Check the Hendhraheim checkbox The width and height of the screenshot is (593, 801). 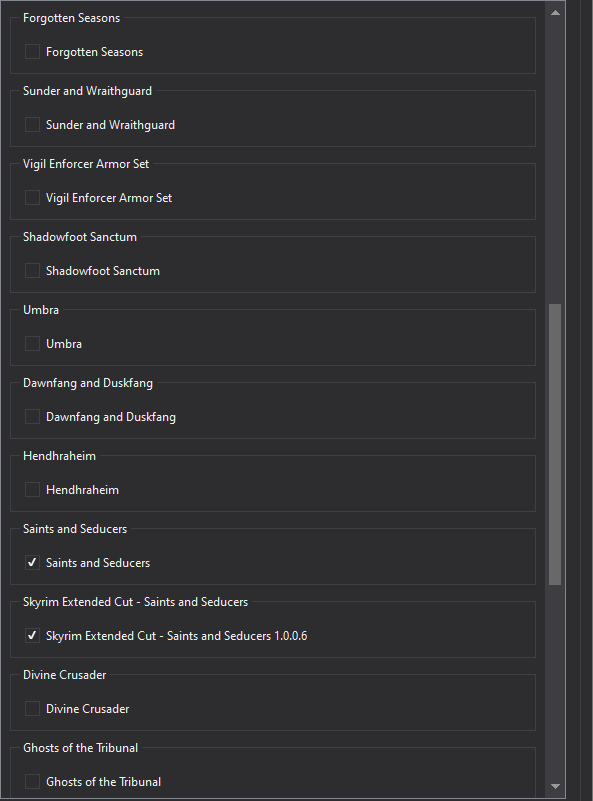pyautogui.click(x=32, y=490)
